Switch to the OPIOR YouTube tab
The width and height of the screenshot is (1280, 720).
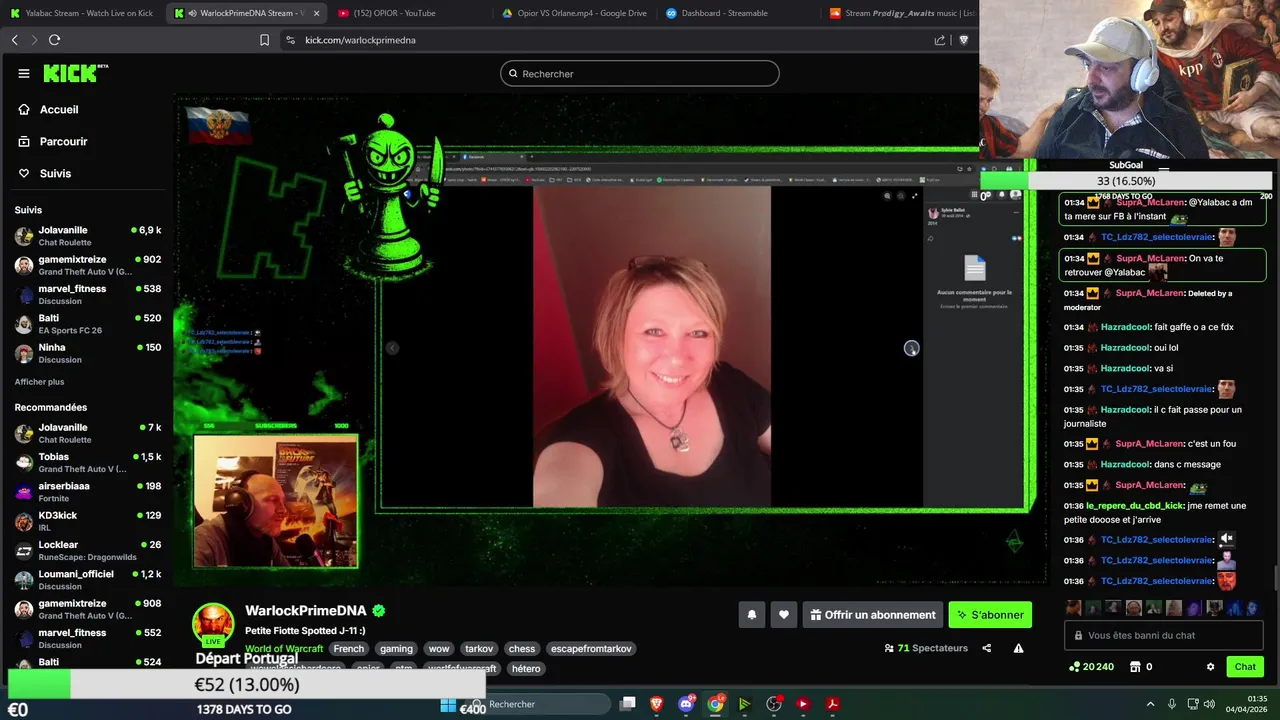tap(400, 13)
